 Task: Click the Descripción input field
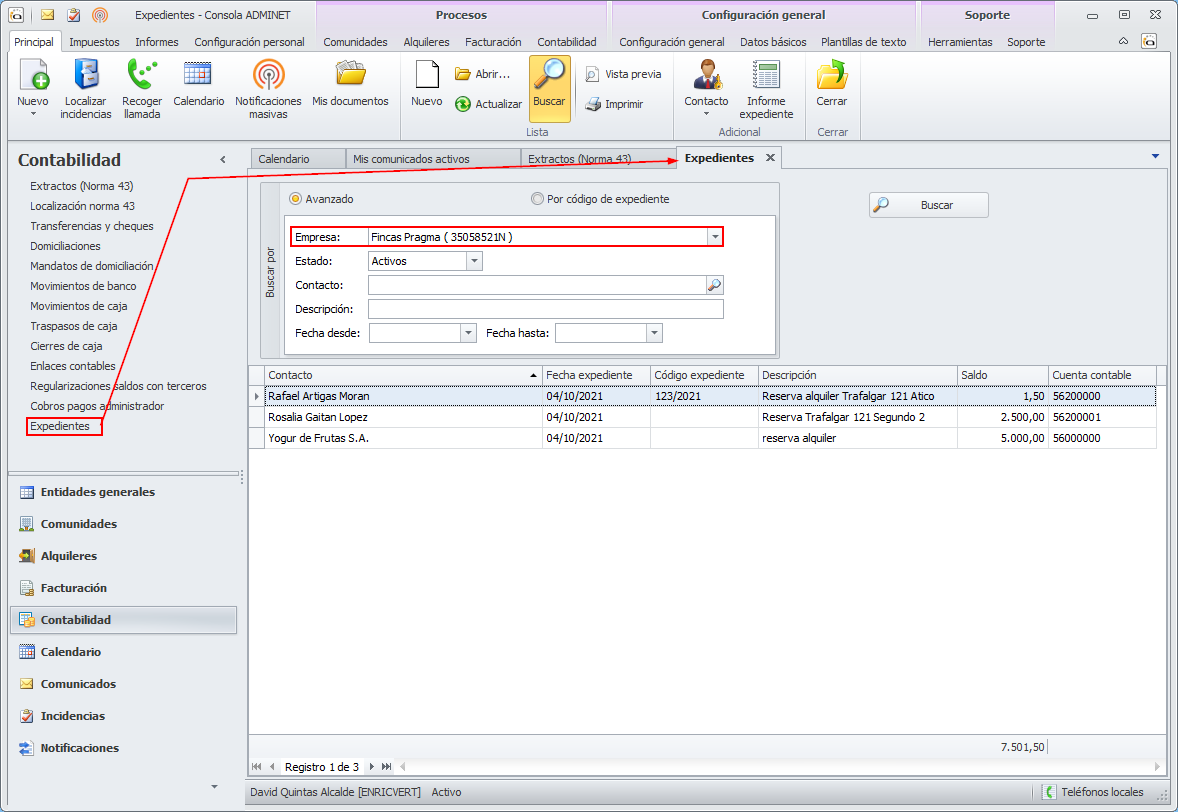click(545, 309)
